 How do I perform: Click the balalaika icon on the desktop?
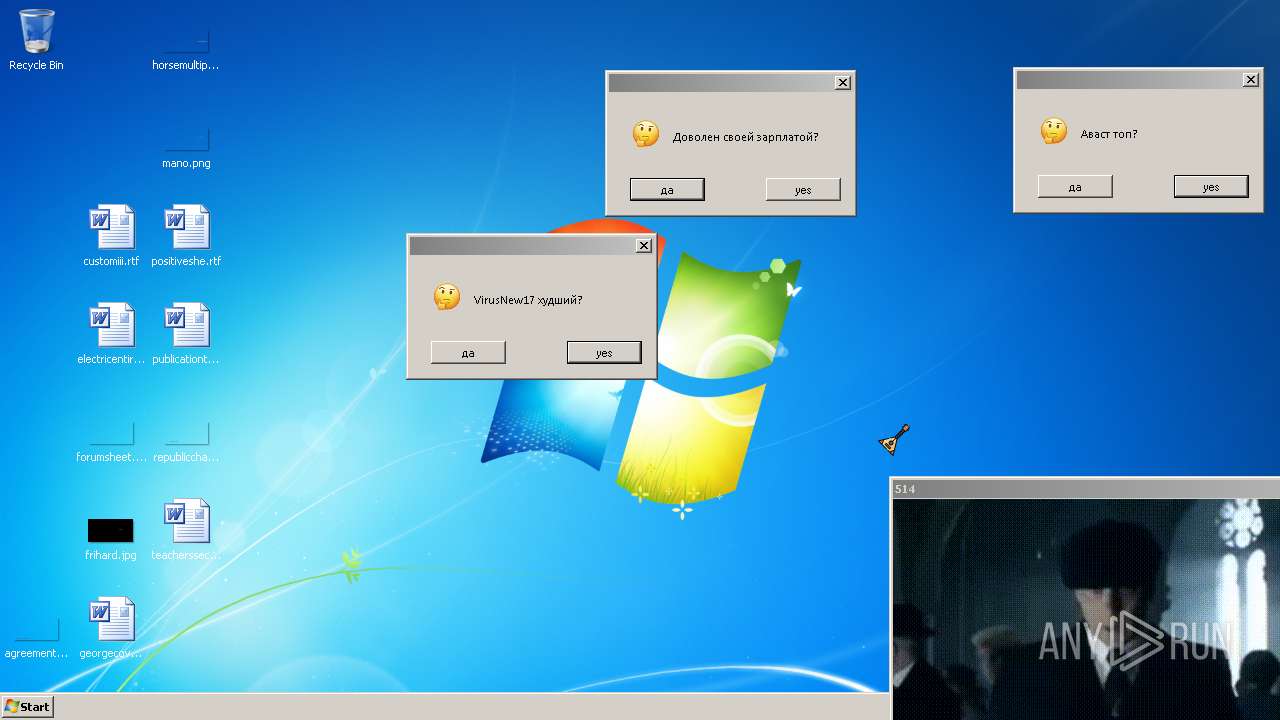coord(894,439)
